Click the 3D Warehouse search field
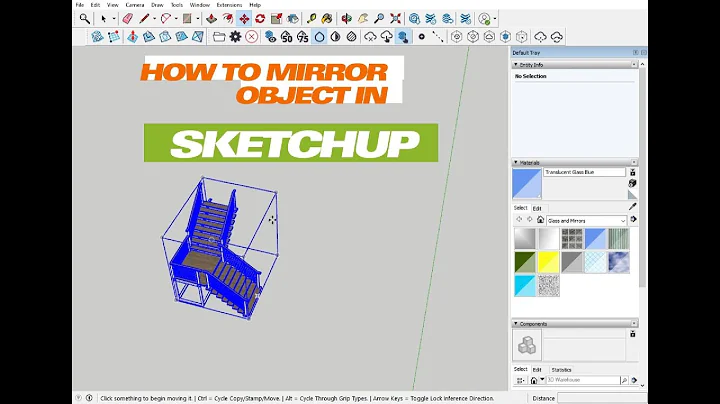Screen dimensions: 720x404 coord(582,380)
